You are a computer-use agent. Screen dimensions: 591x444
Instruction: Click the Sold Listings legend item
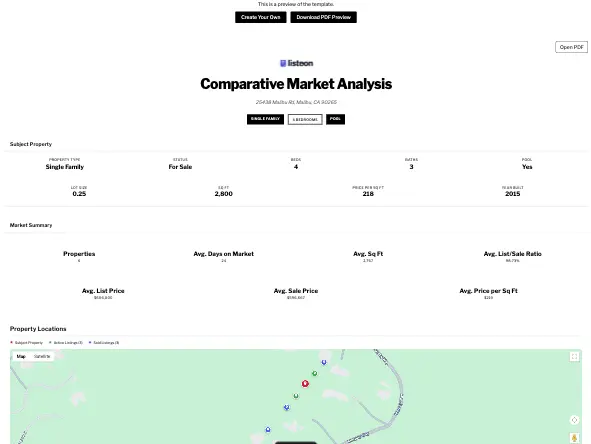104,343
